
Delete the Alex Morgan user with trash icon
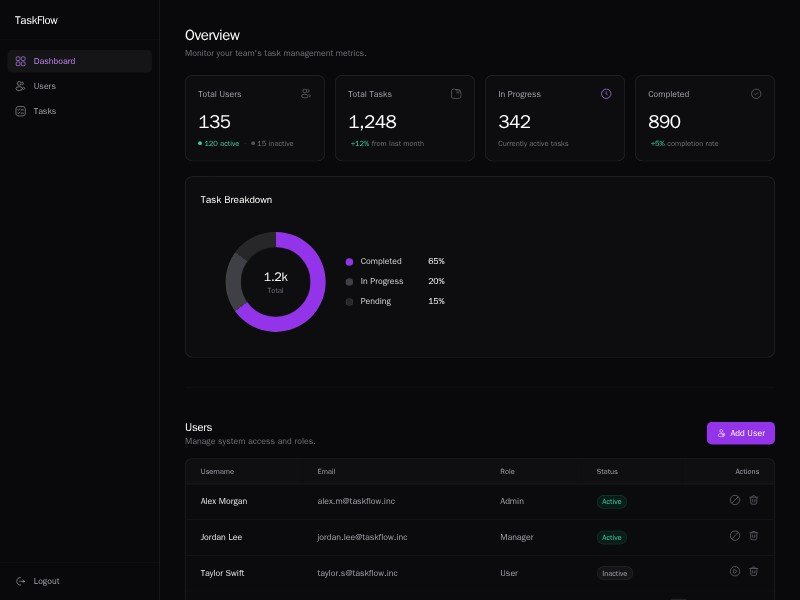[x=754, y=500]
